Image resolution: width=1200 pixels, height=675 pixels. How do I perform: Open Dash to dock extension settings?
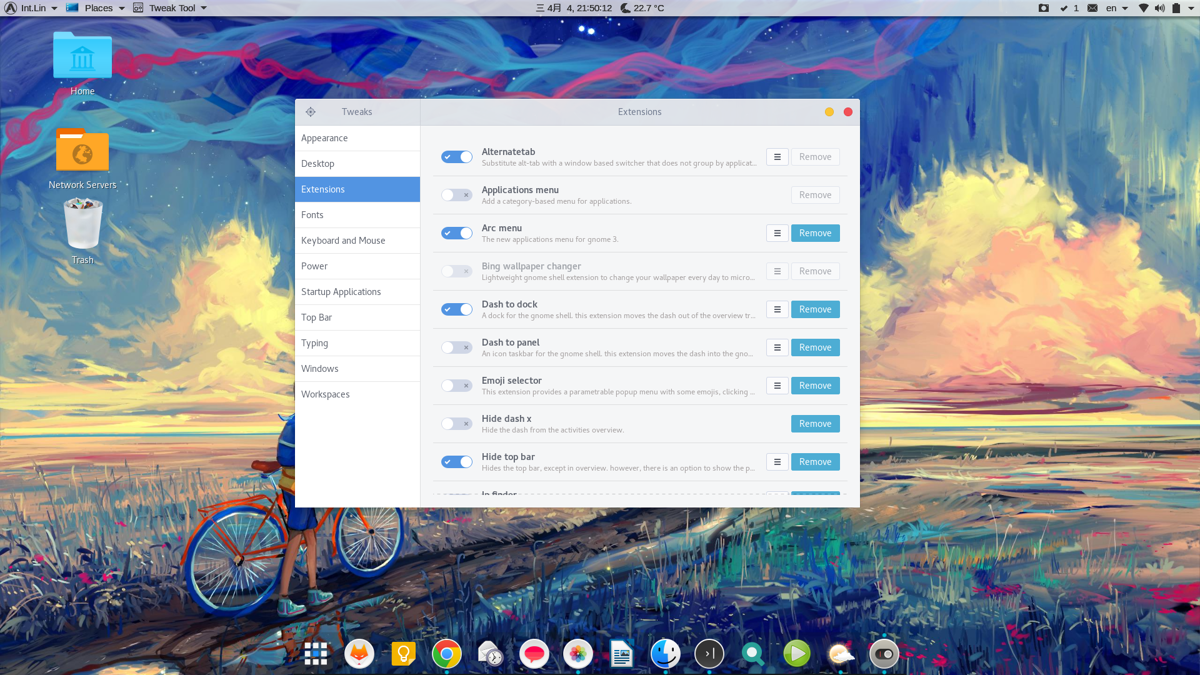tap(777, 309)
